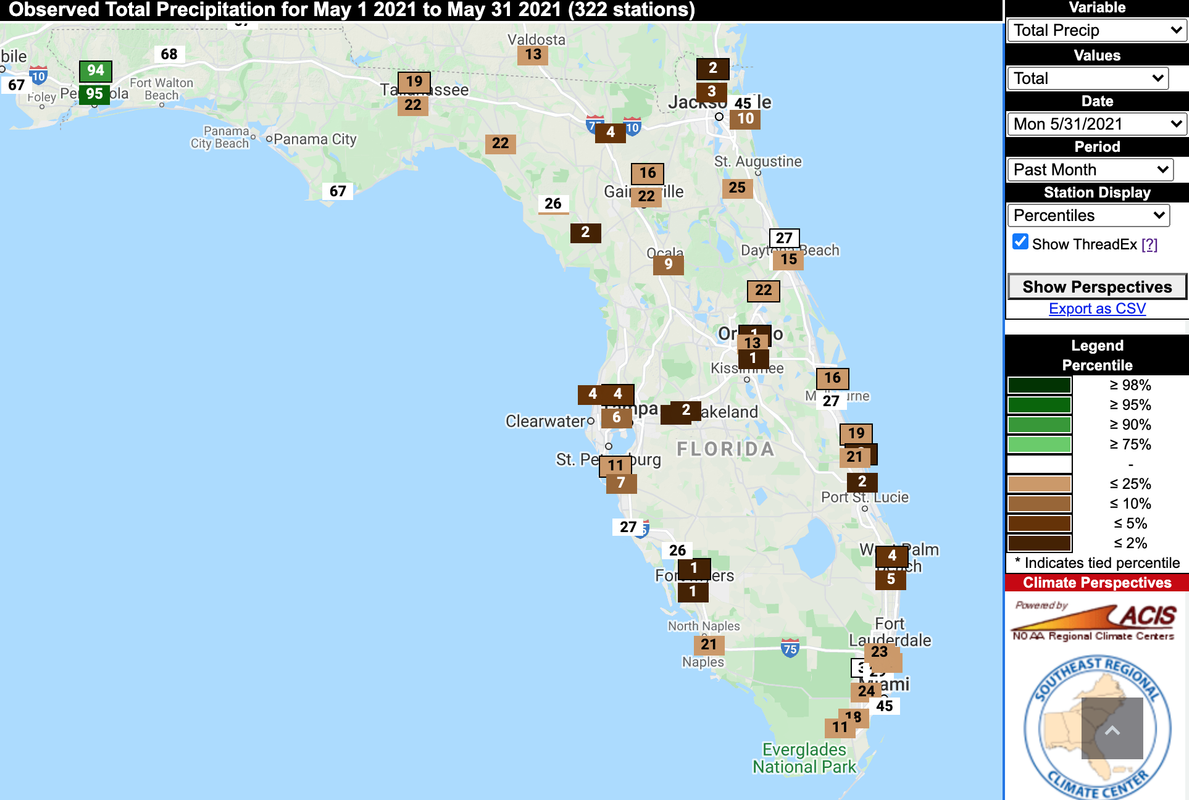The height and width of the screenshot is (800, 1189).
Task: Click the 5 station marker at West Palm Beach
Action: (x=891, y=579)
